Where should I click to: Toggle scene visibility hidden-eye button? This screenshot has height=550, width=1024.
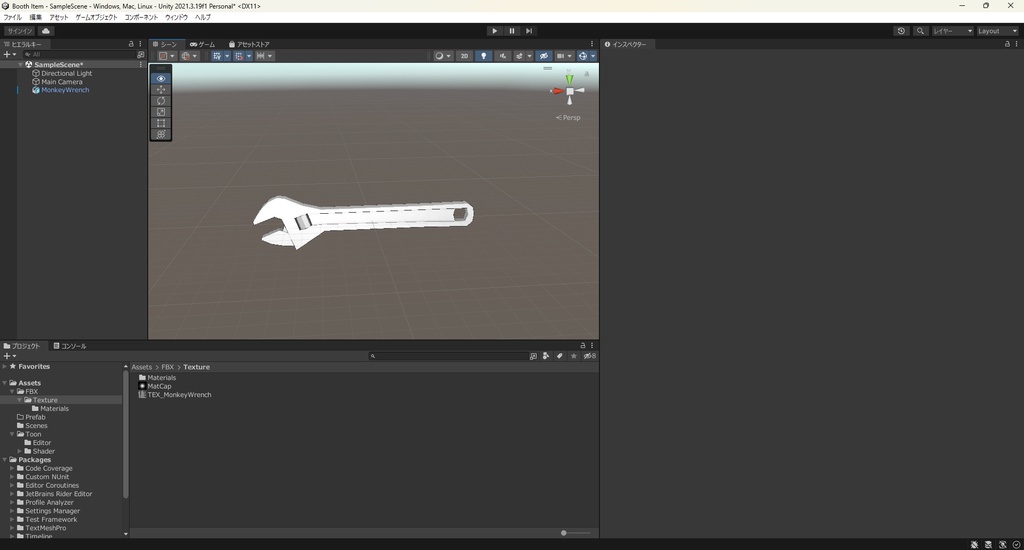pyautogui.click(x=543, y=56)
